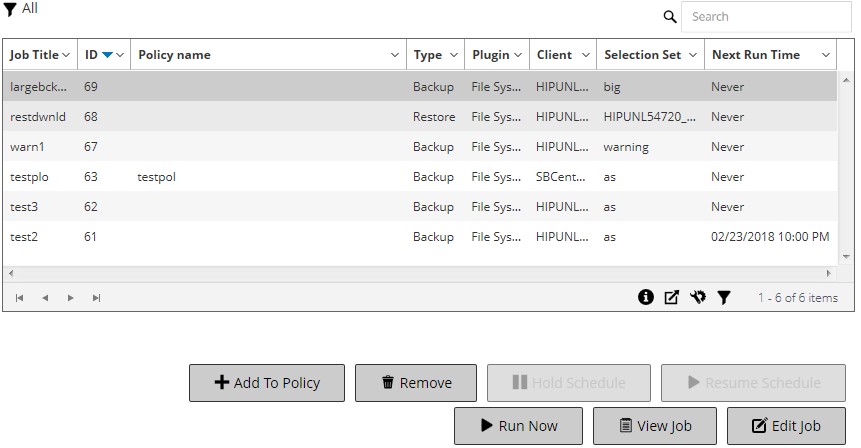861x448 pixels.
Task: Go to the first page of results
Action: click(20, 298)
